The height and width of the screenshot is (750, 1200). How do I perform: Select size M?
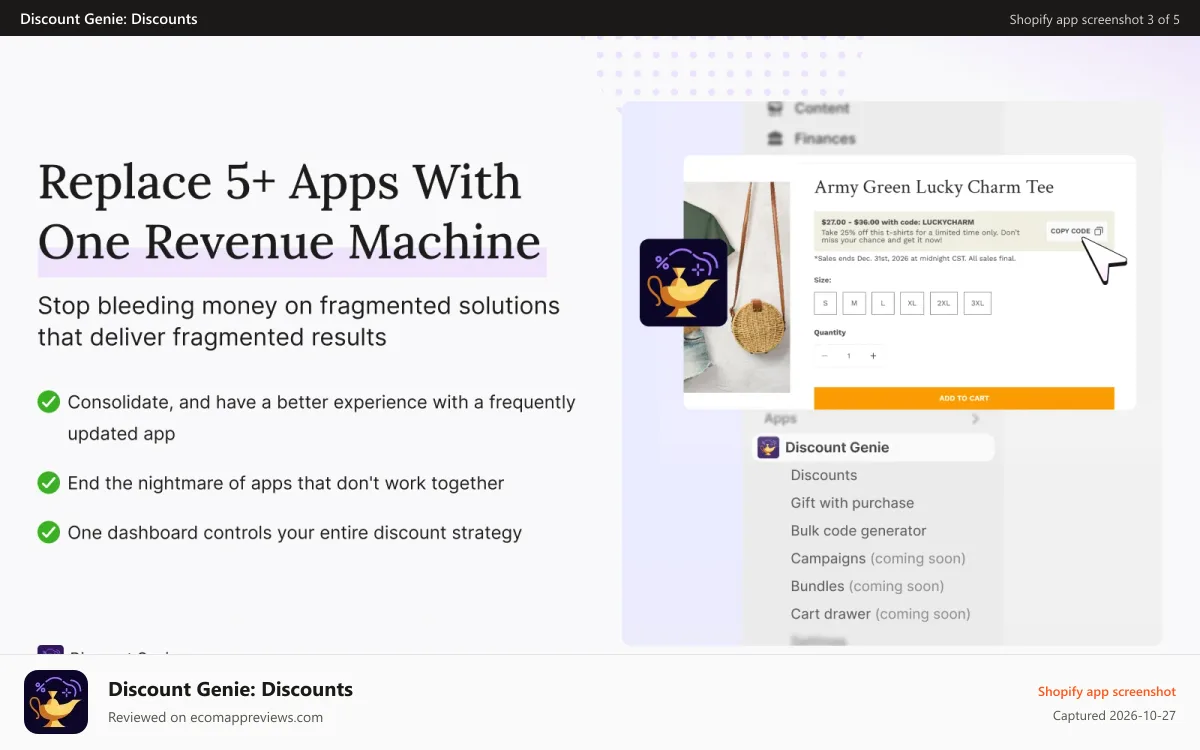(854, 303)
